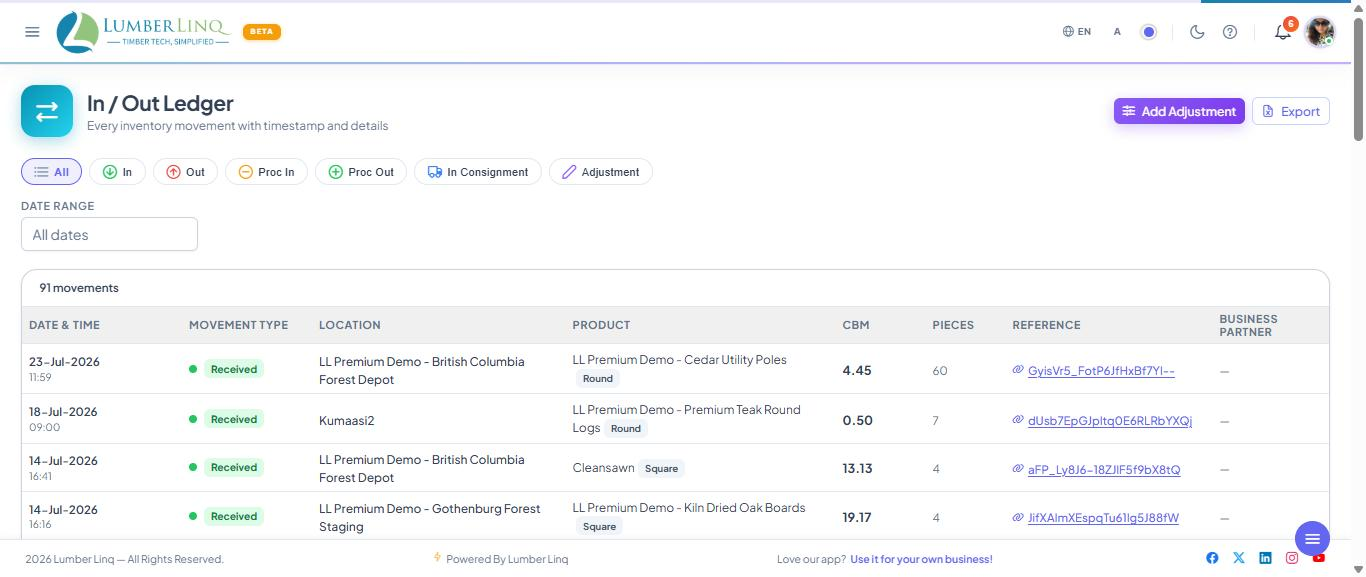Image resolution: width=1366 pixels, height=577 pixels.
Task: Click the link icon beside dUsb7Ep reference
Action: pos(1018,420)
